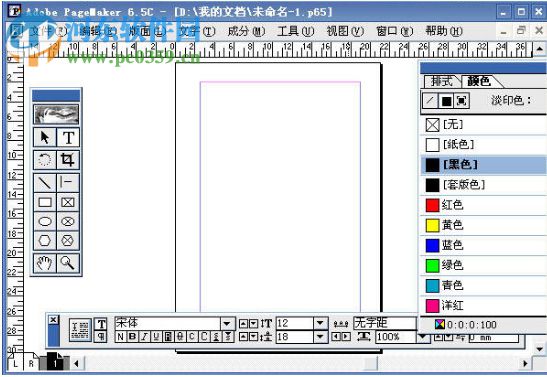Open the leading 18 dropdown
The width and height of the screenshot is (547, 377).
click(320, 337)
